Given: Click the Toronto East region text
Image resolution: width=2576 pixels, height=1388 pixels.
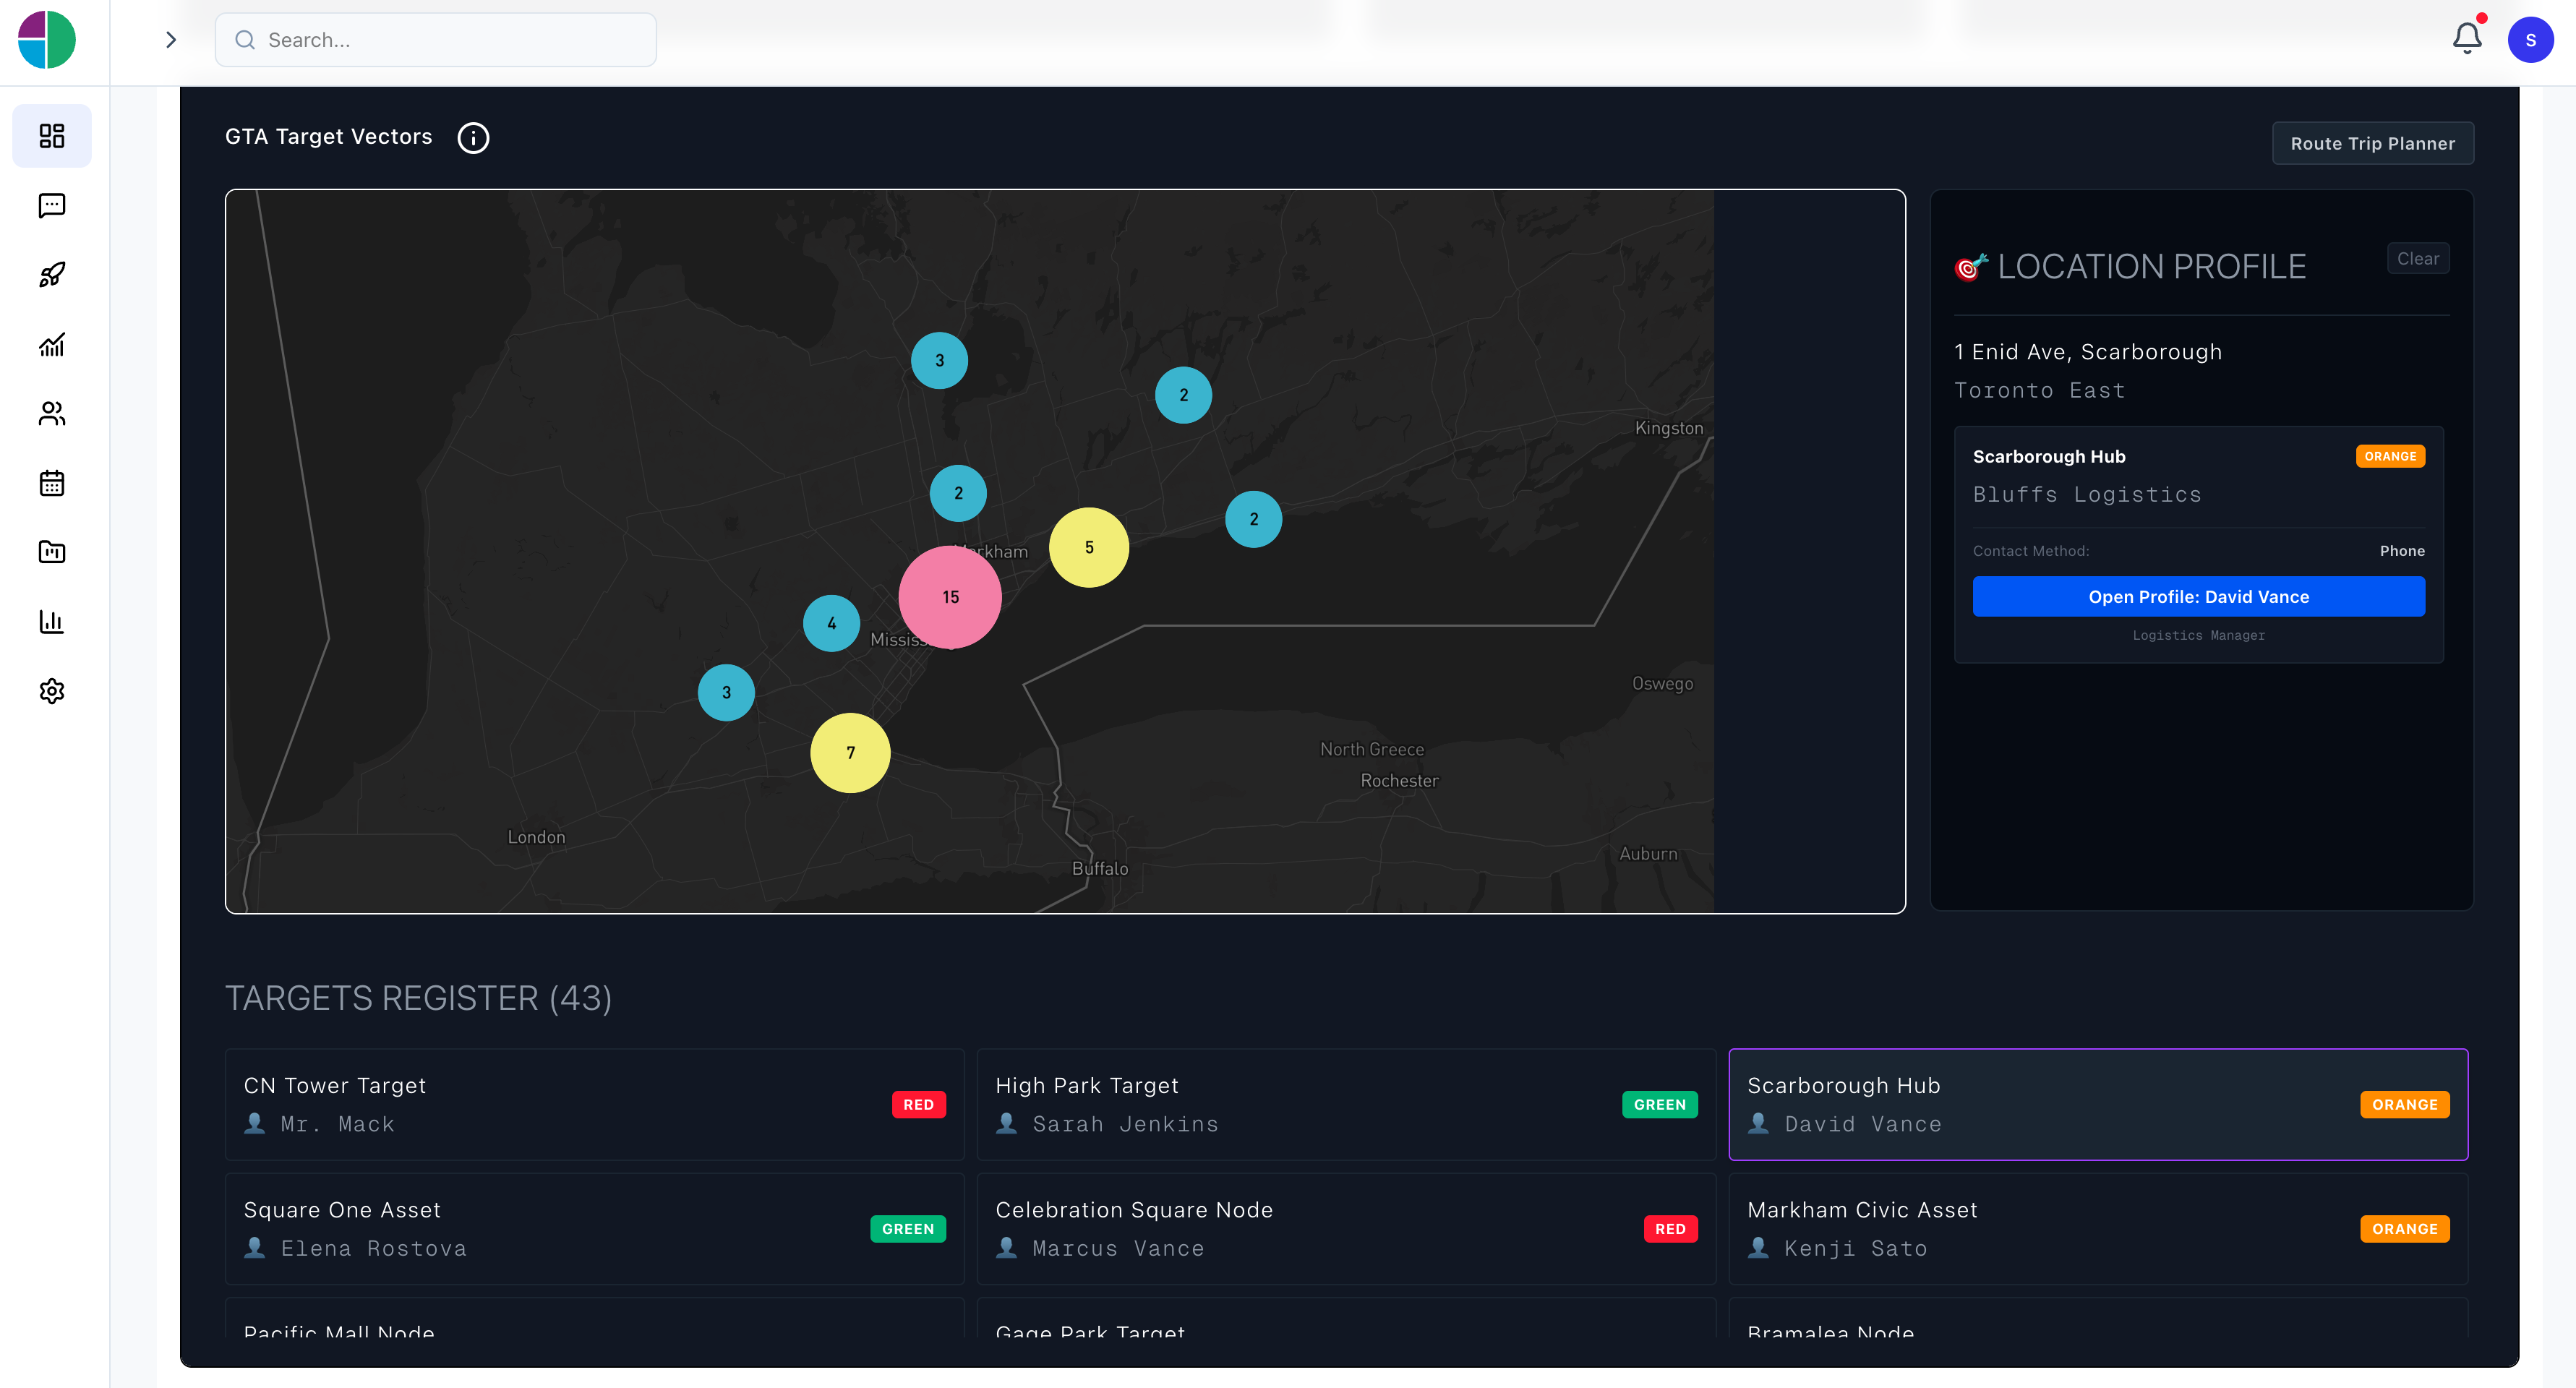Looking at the screenshot, I should pyautogui.click(x=2040, y=390).
